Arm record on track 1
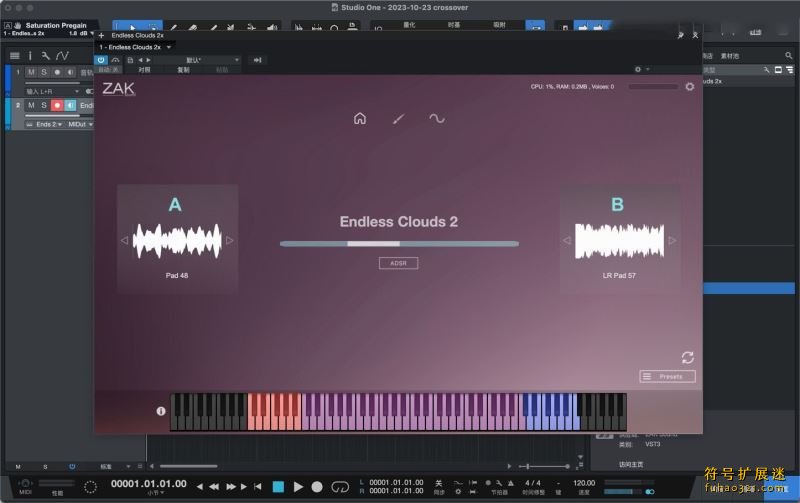This screenshot has height=503, width=800. tap(57, 72)
